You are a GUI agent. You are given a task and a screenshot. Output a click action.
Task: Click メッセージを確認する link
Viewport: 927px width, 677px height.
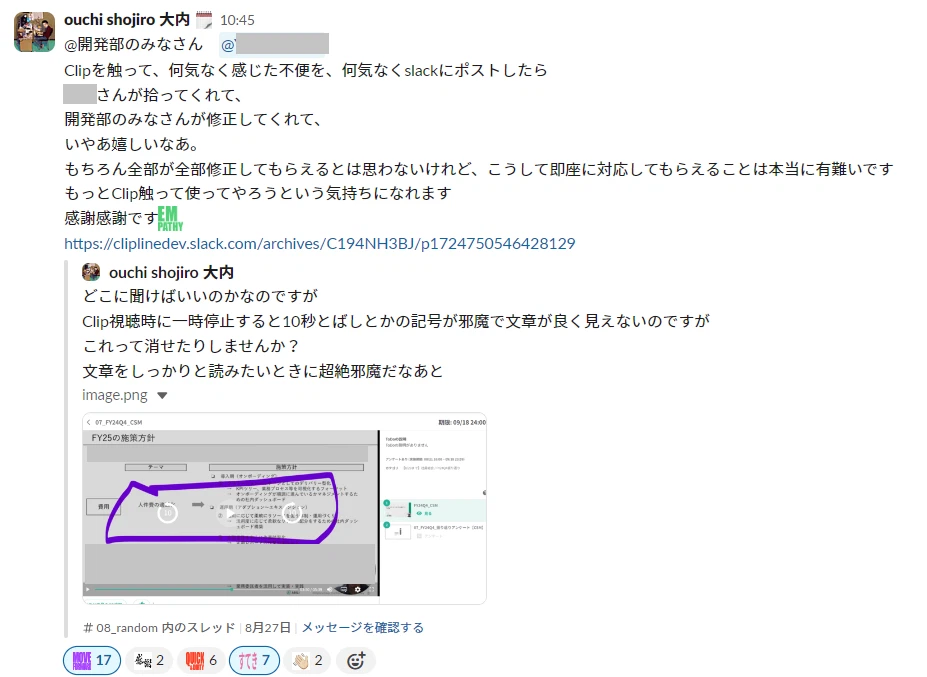coord(363,627)
